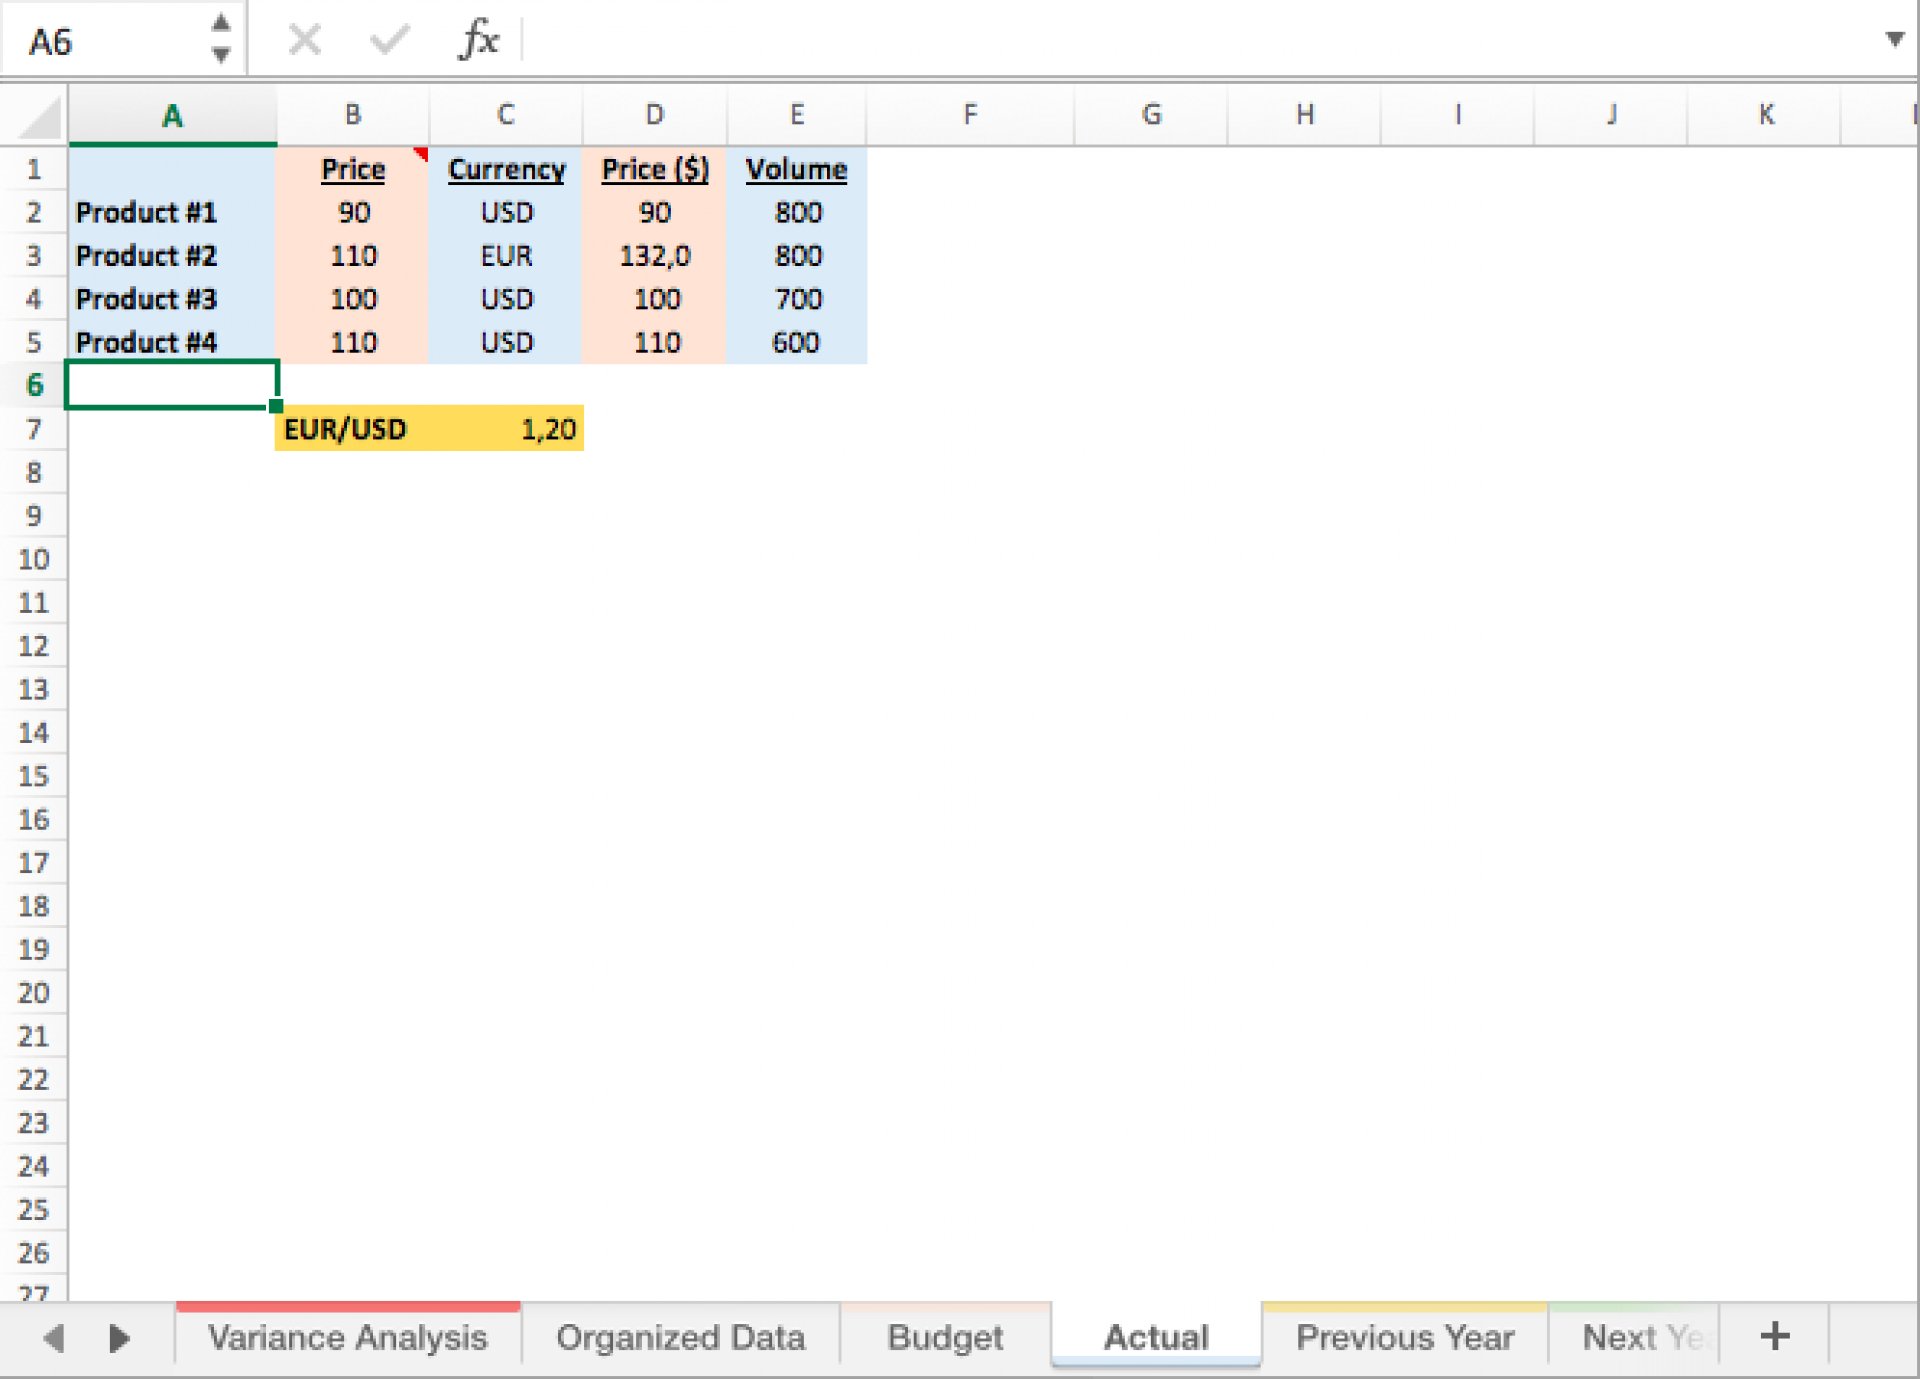Switch to the Organized Data sheet
1920x1379 pixels.
[x=680, y=1337]
